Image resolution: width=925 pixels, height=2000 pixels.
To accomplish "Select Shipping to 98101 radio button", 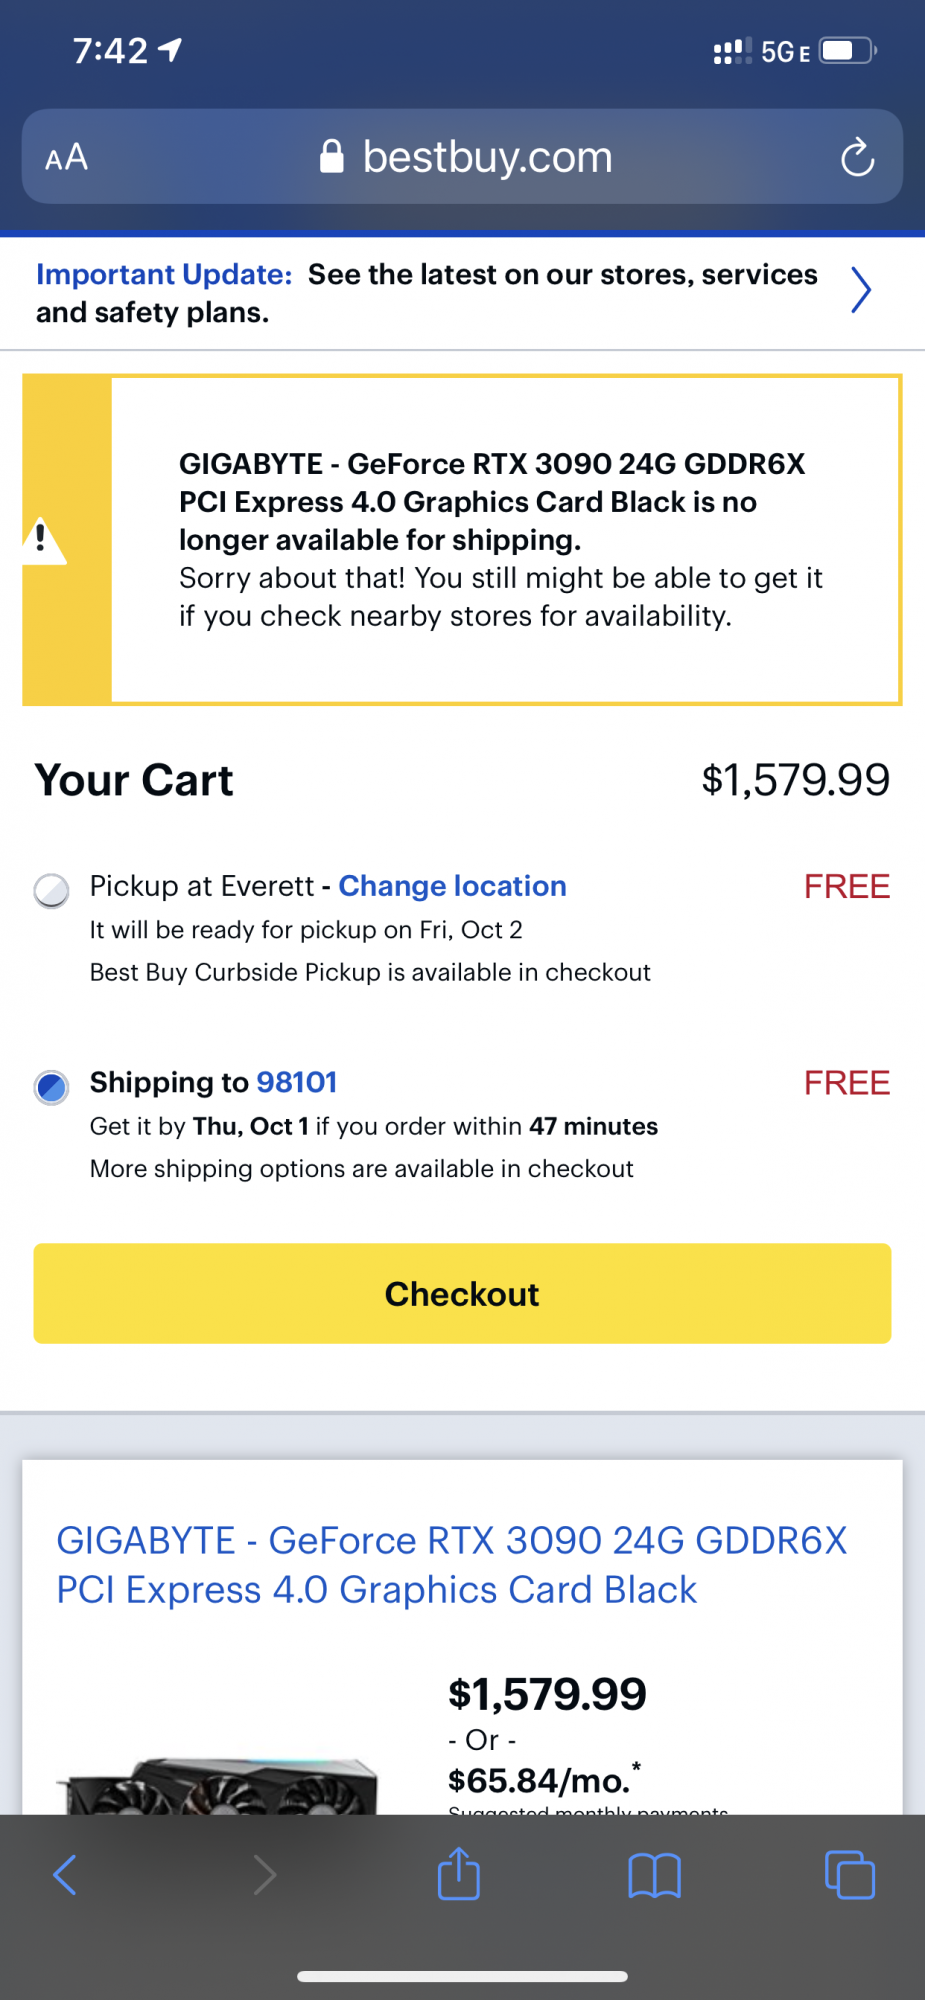I will 52,1086.
